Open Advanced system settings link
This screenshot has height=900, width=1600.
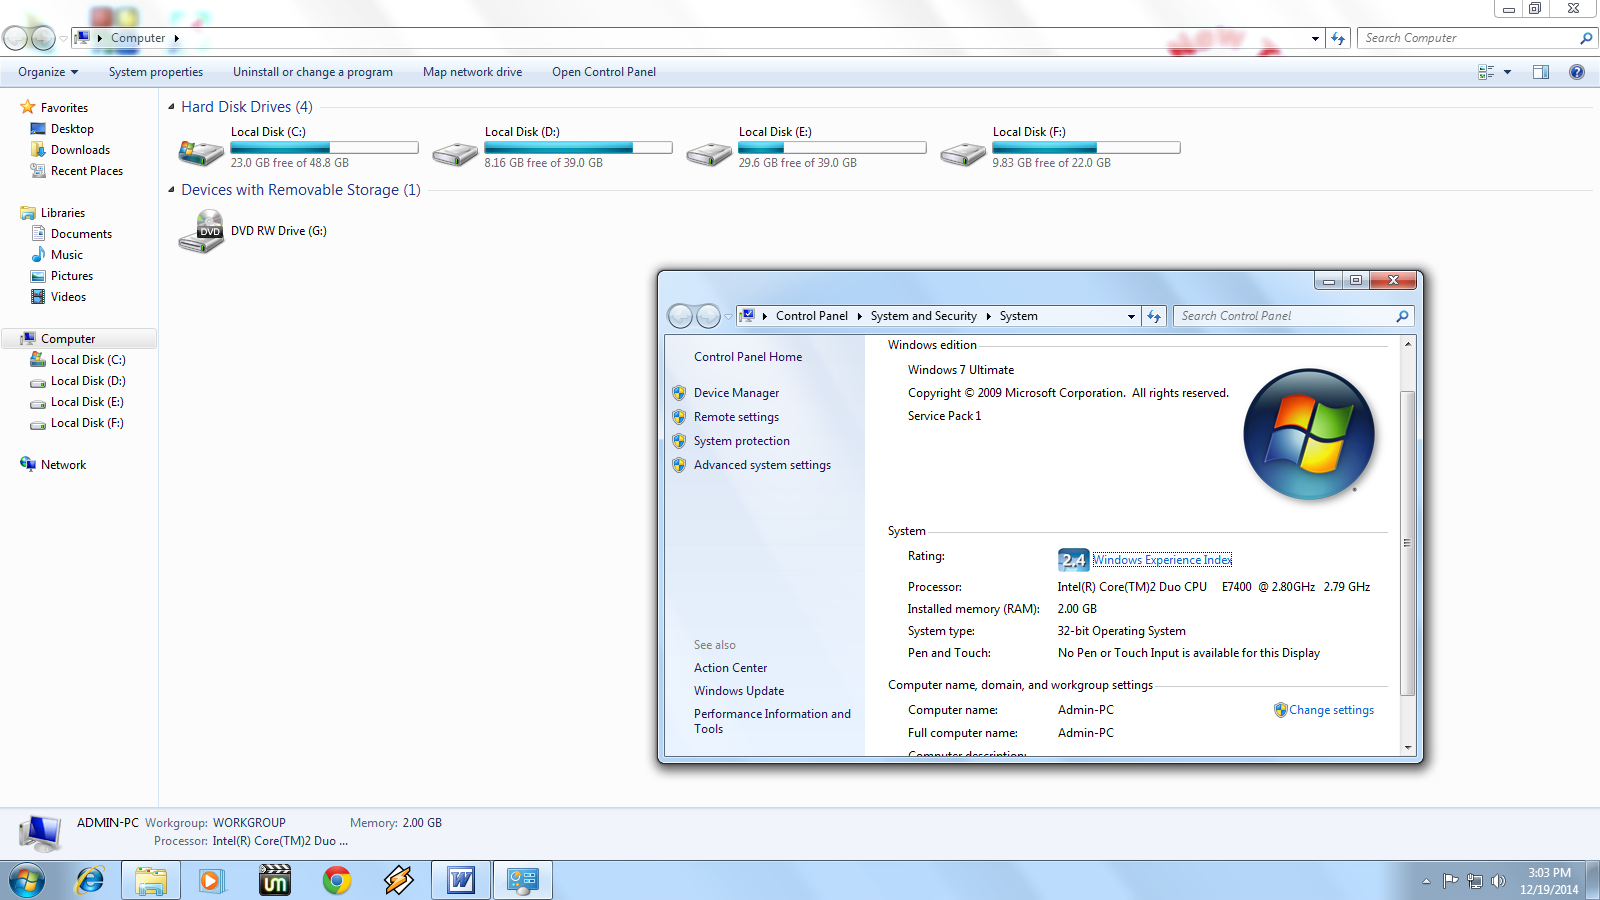[x=762, y=465]
